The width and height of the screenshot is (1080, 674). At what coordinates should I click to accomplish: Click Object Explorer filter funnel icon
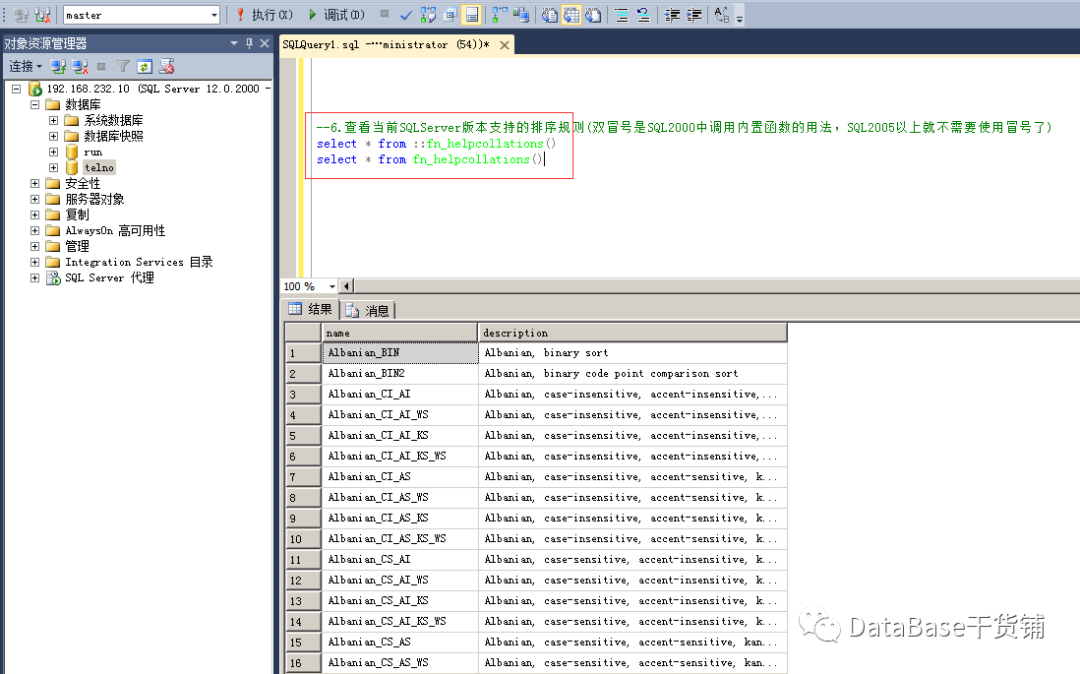click(123, 66)
